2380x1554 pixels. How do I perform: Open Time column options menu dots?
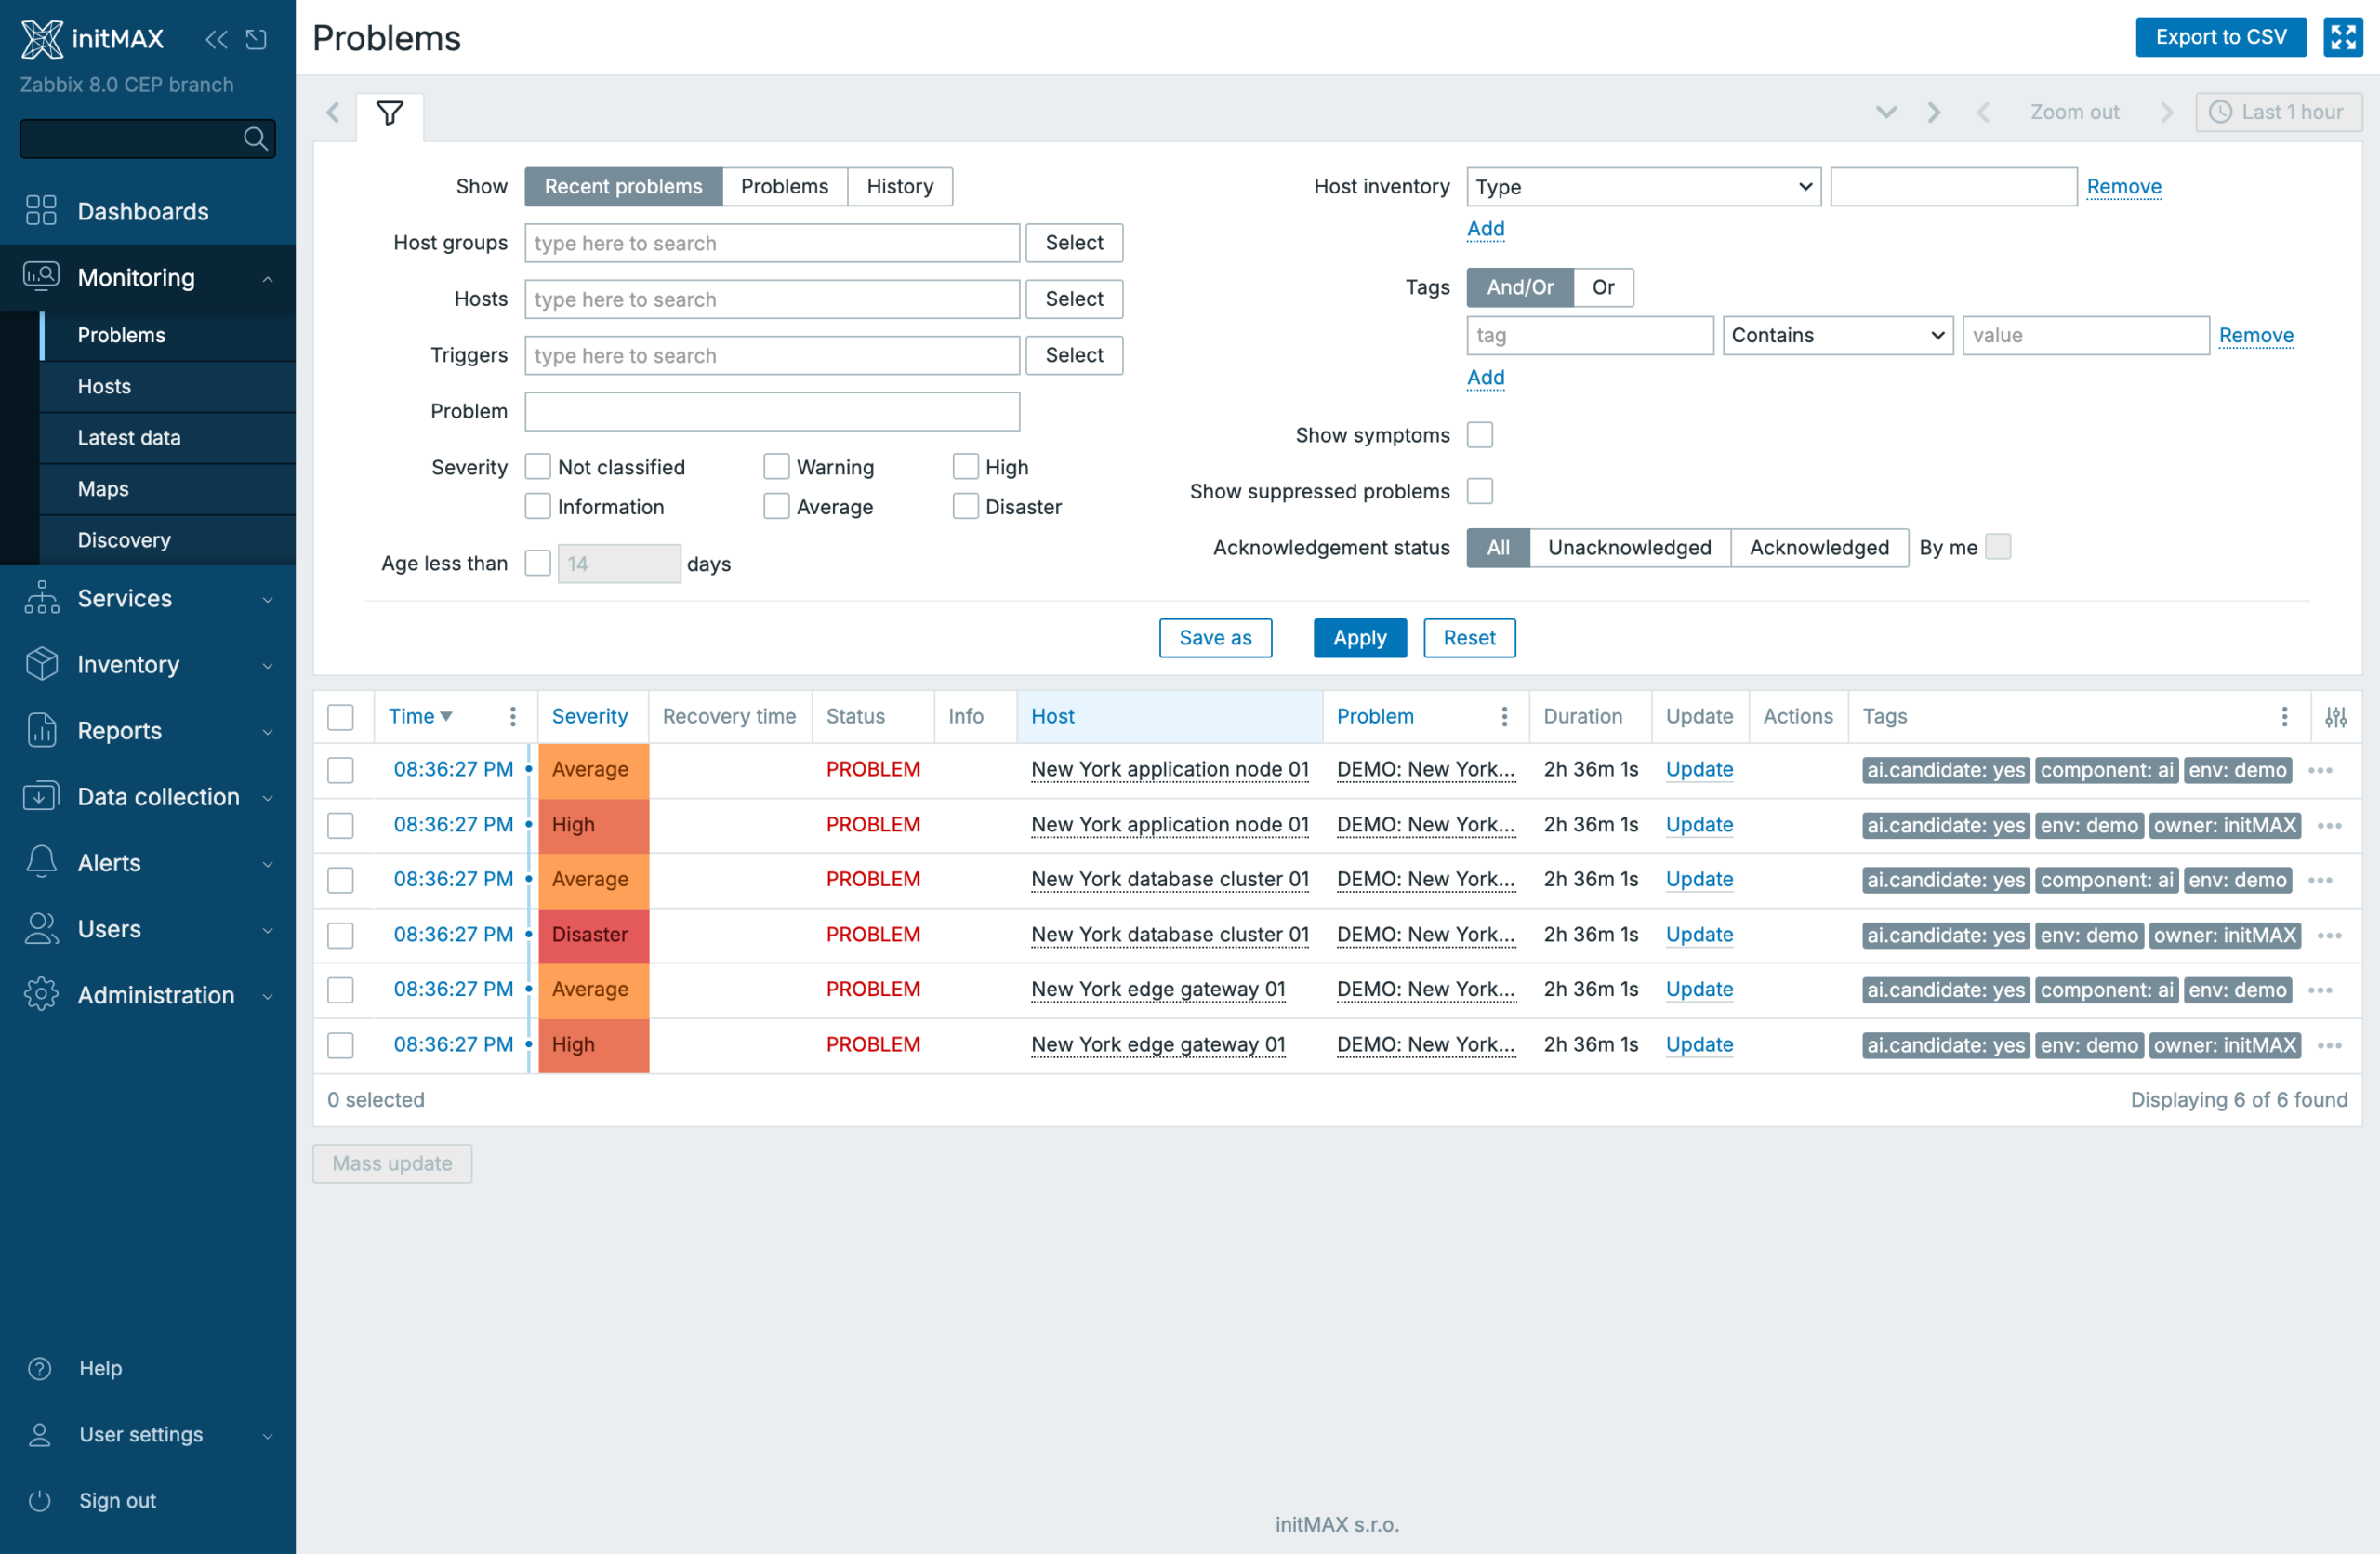pos(513,716)
